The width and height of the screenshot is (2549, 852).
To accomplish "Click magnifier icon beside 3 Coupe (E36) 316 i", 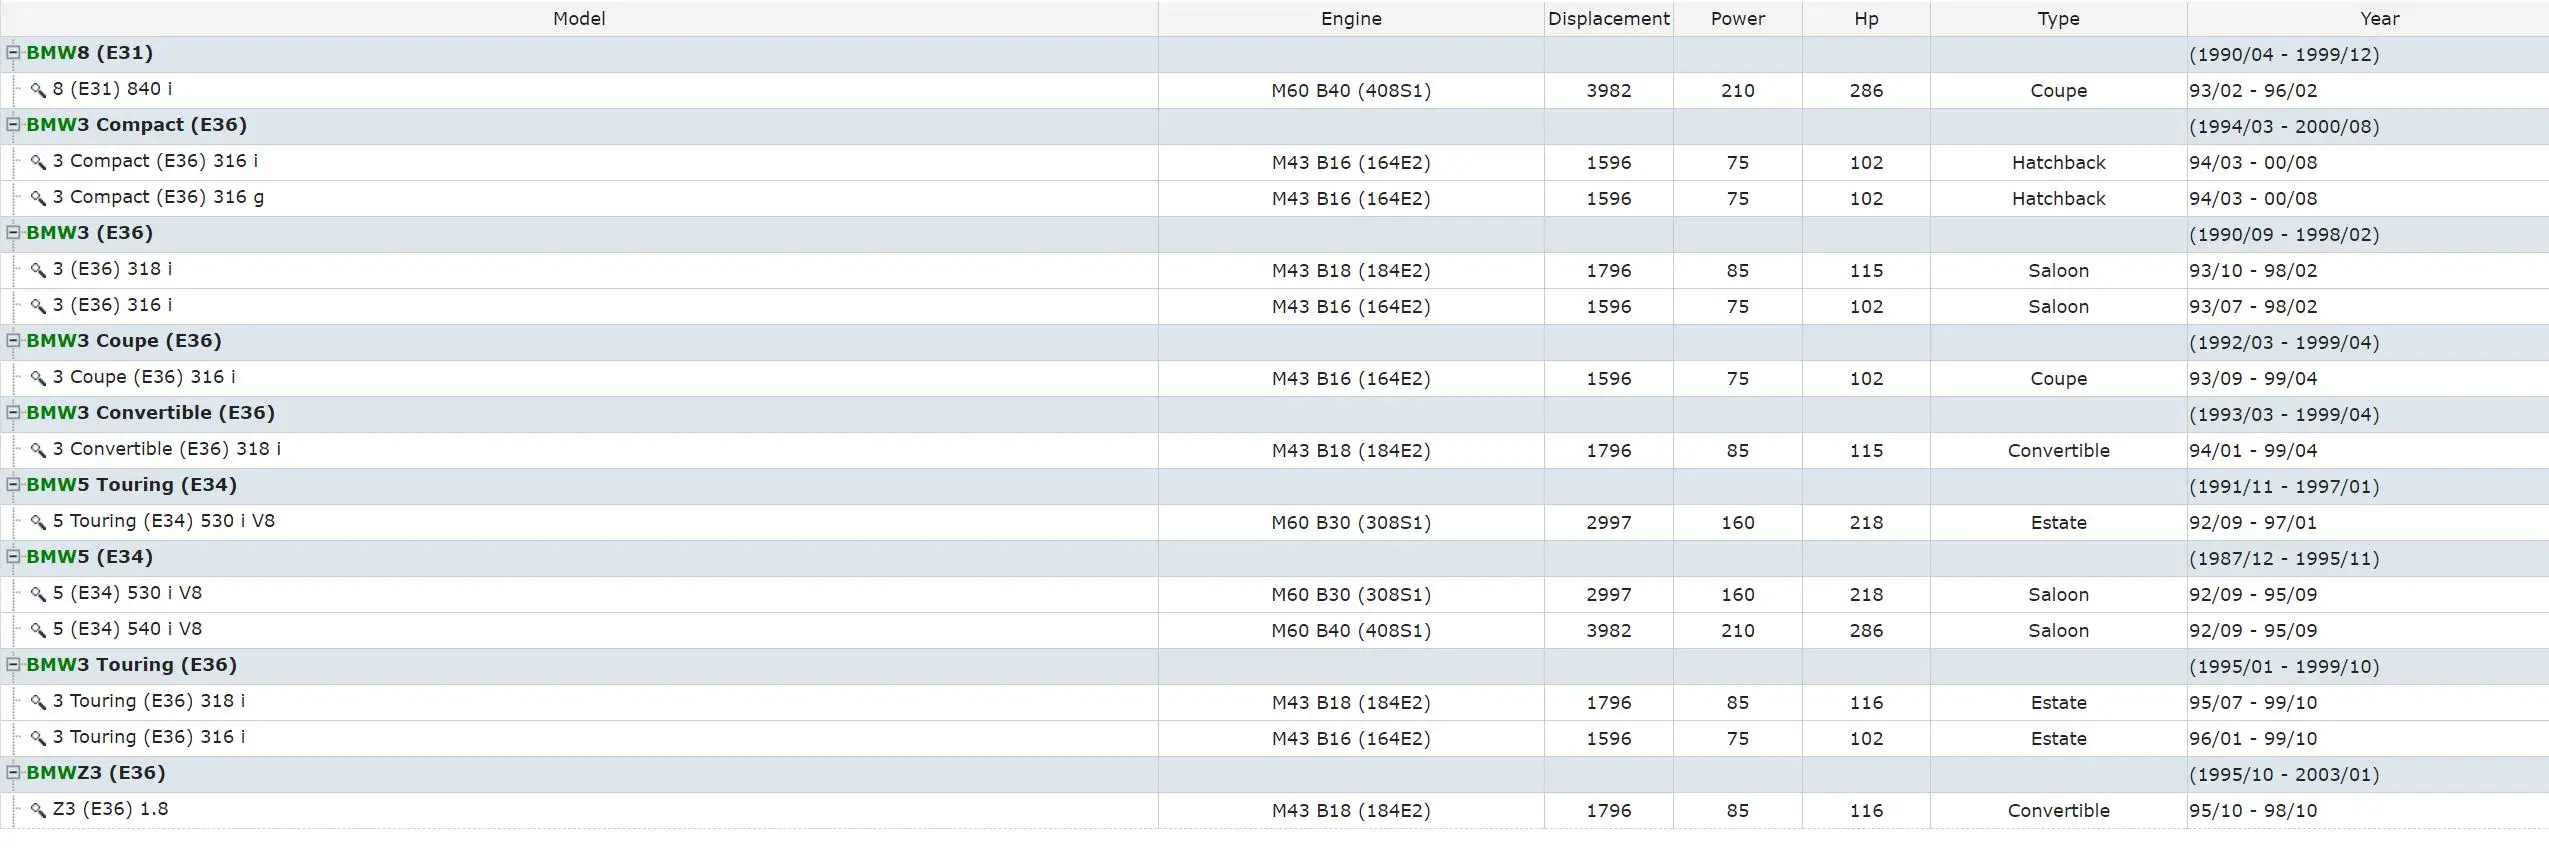I will (38, 378).
